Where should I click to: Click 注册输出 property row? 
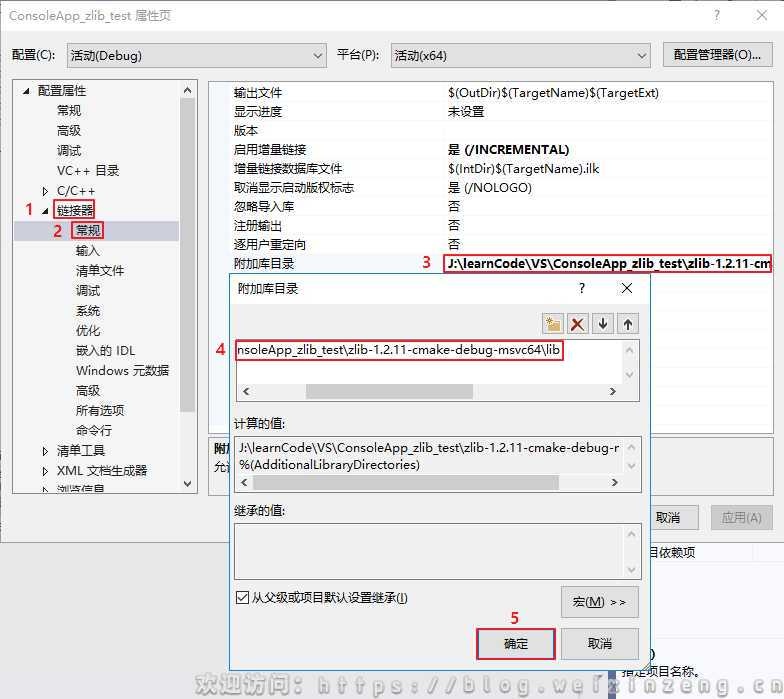coord(502,226)
